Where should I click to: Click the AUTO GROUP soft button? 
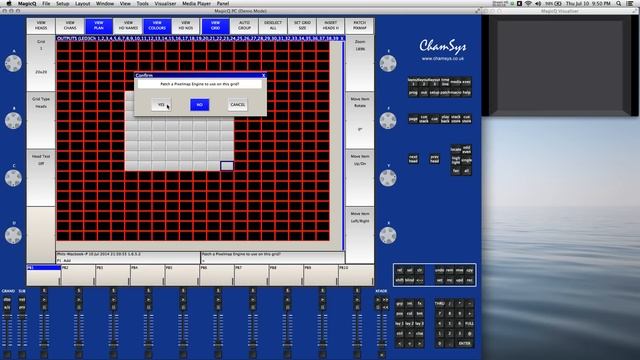pyautogui.click(x=244, y=26)
